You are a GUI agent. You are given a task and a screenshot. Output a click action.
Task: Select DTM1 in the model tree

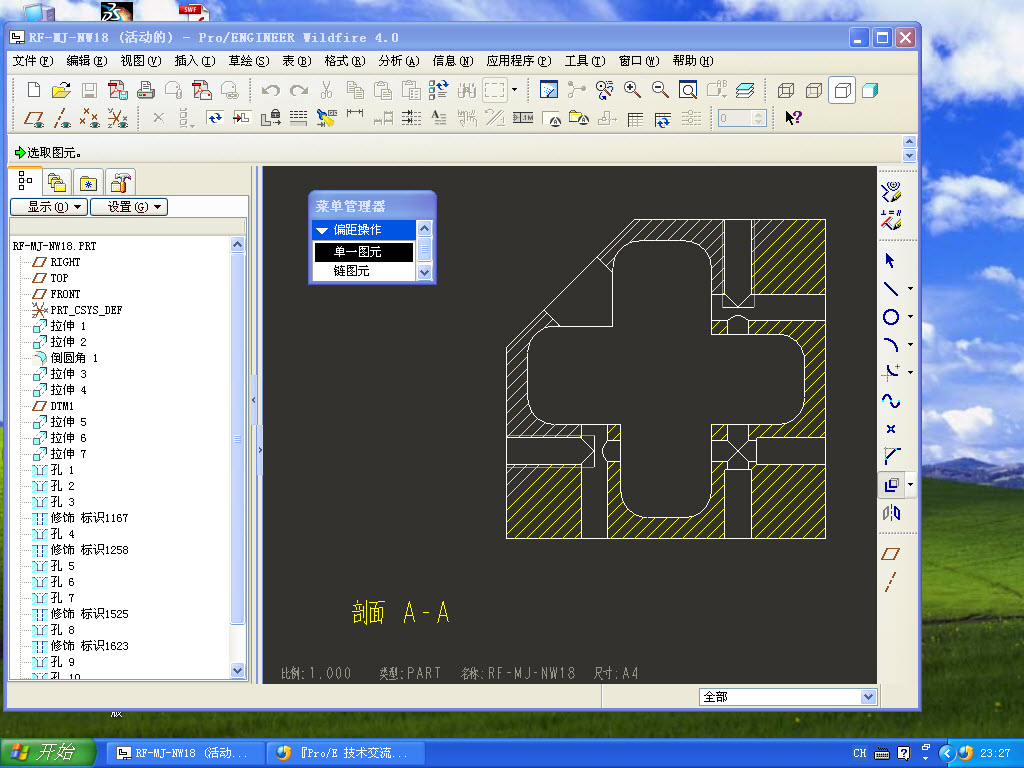[x=62, y=406]
